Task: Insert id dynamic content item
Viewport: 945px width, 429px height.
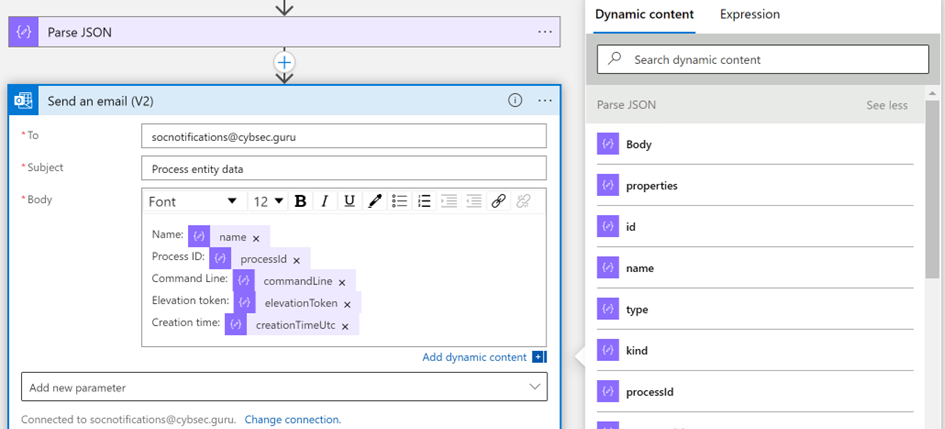Action: click(x=755, y=227)
